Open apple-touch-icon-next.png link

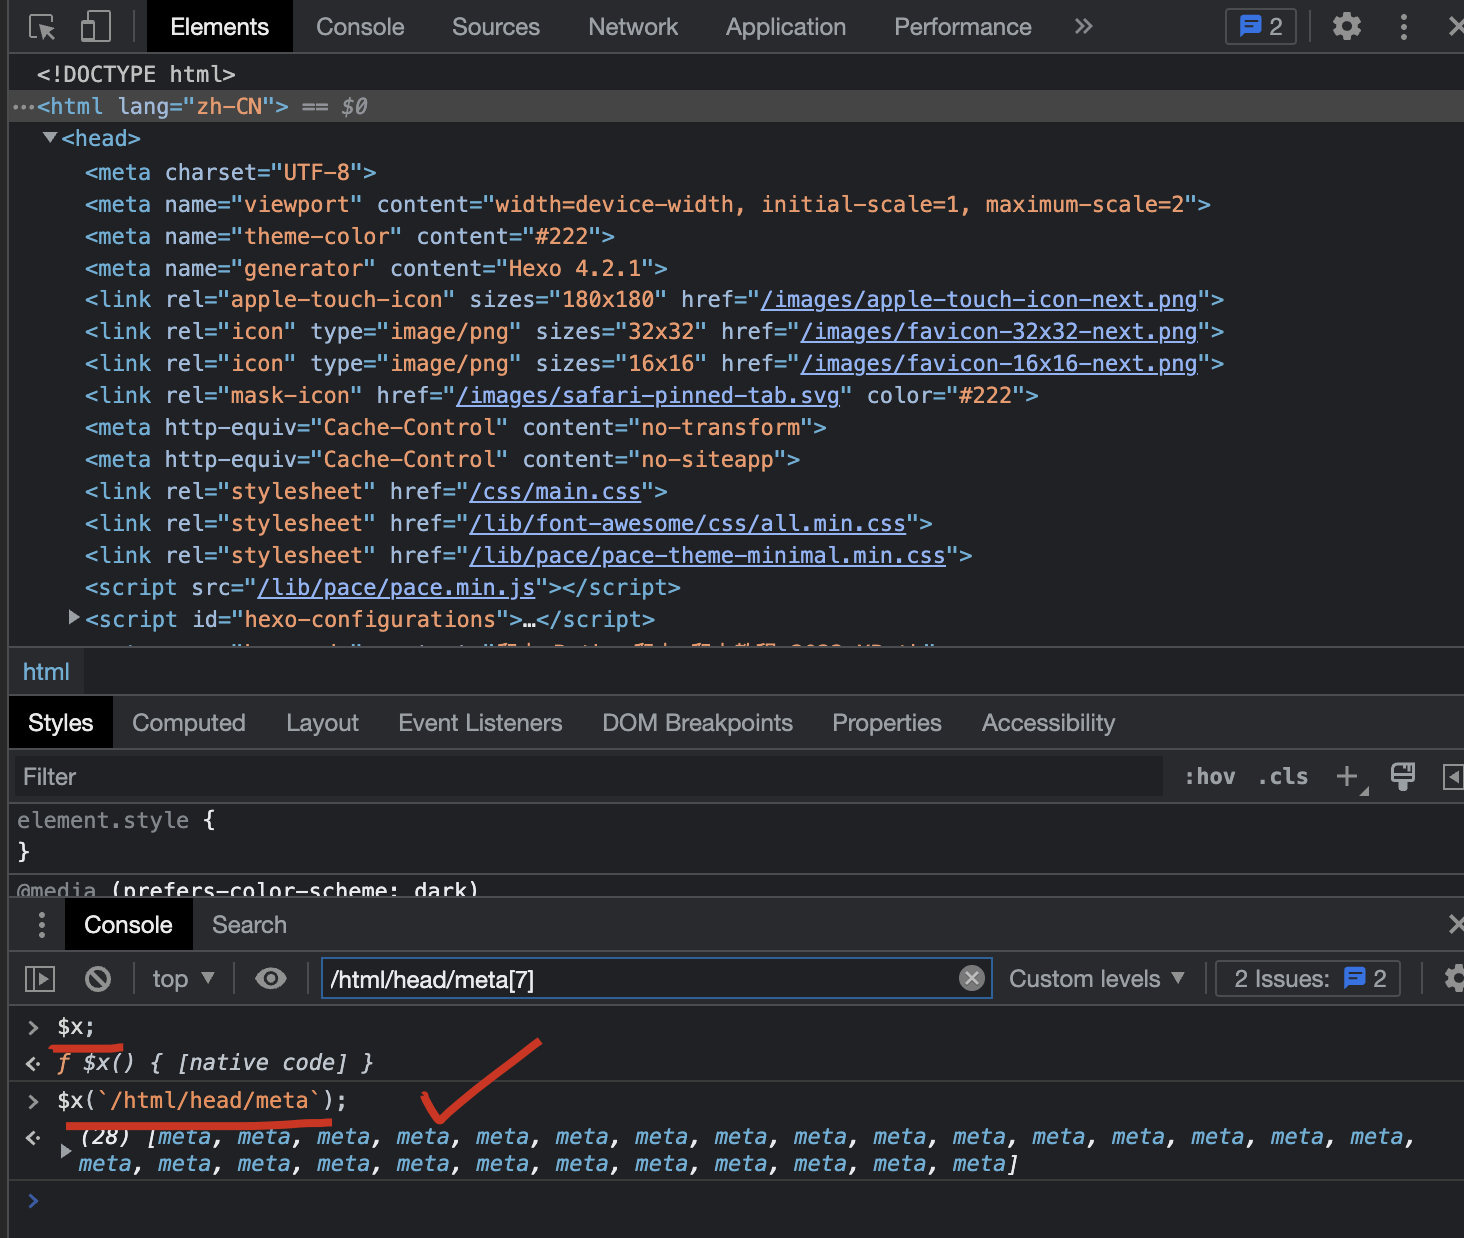point(979,300)
